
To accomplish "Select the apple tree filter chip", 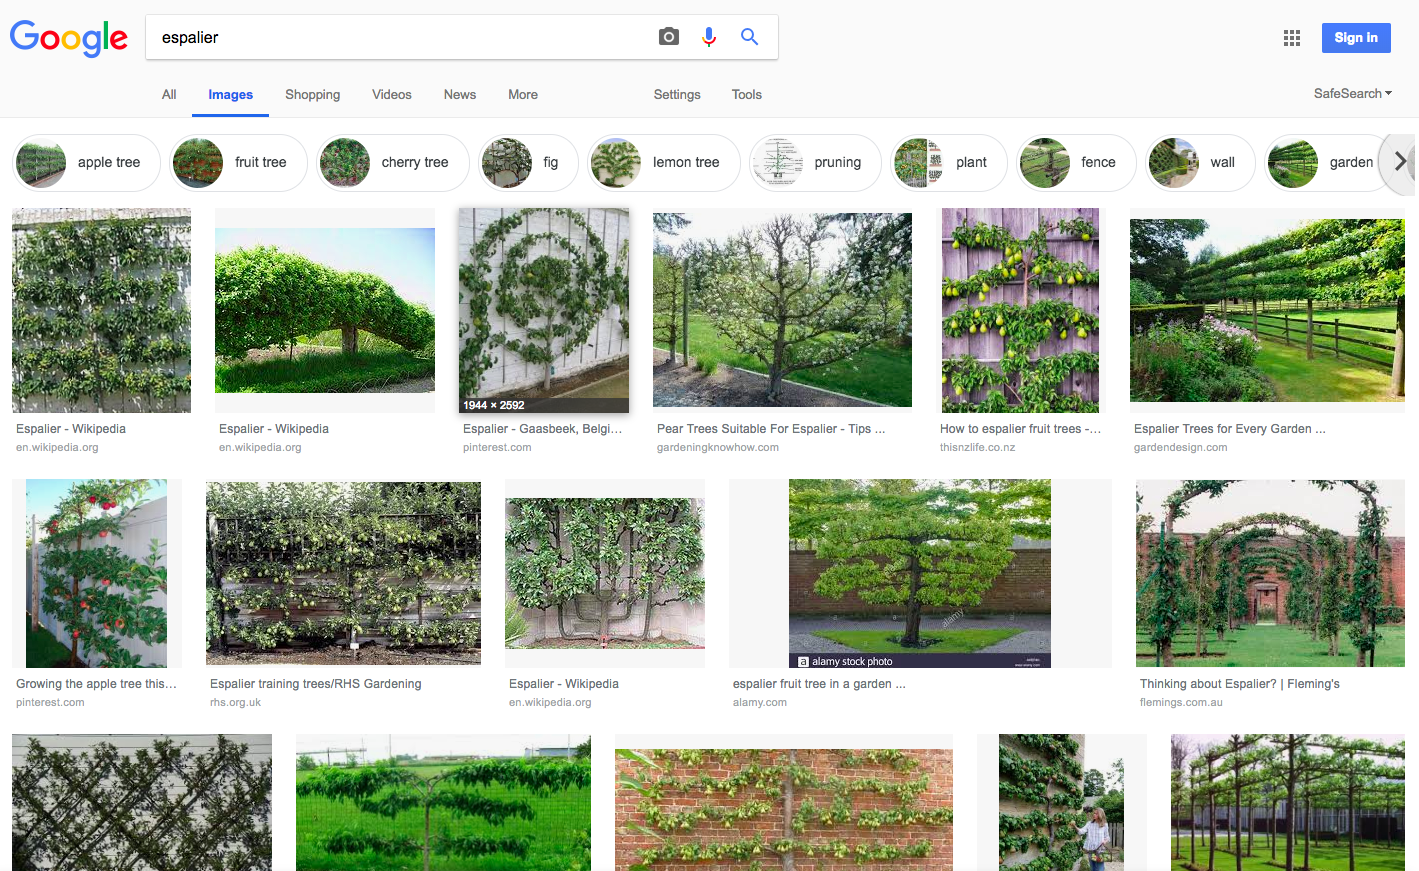I will point(87,163).
